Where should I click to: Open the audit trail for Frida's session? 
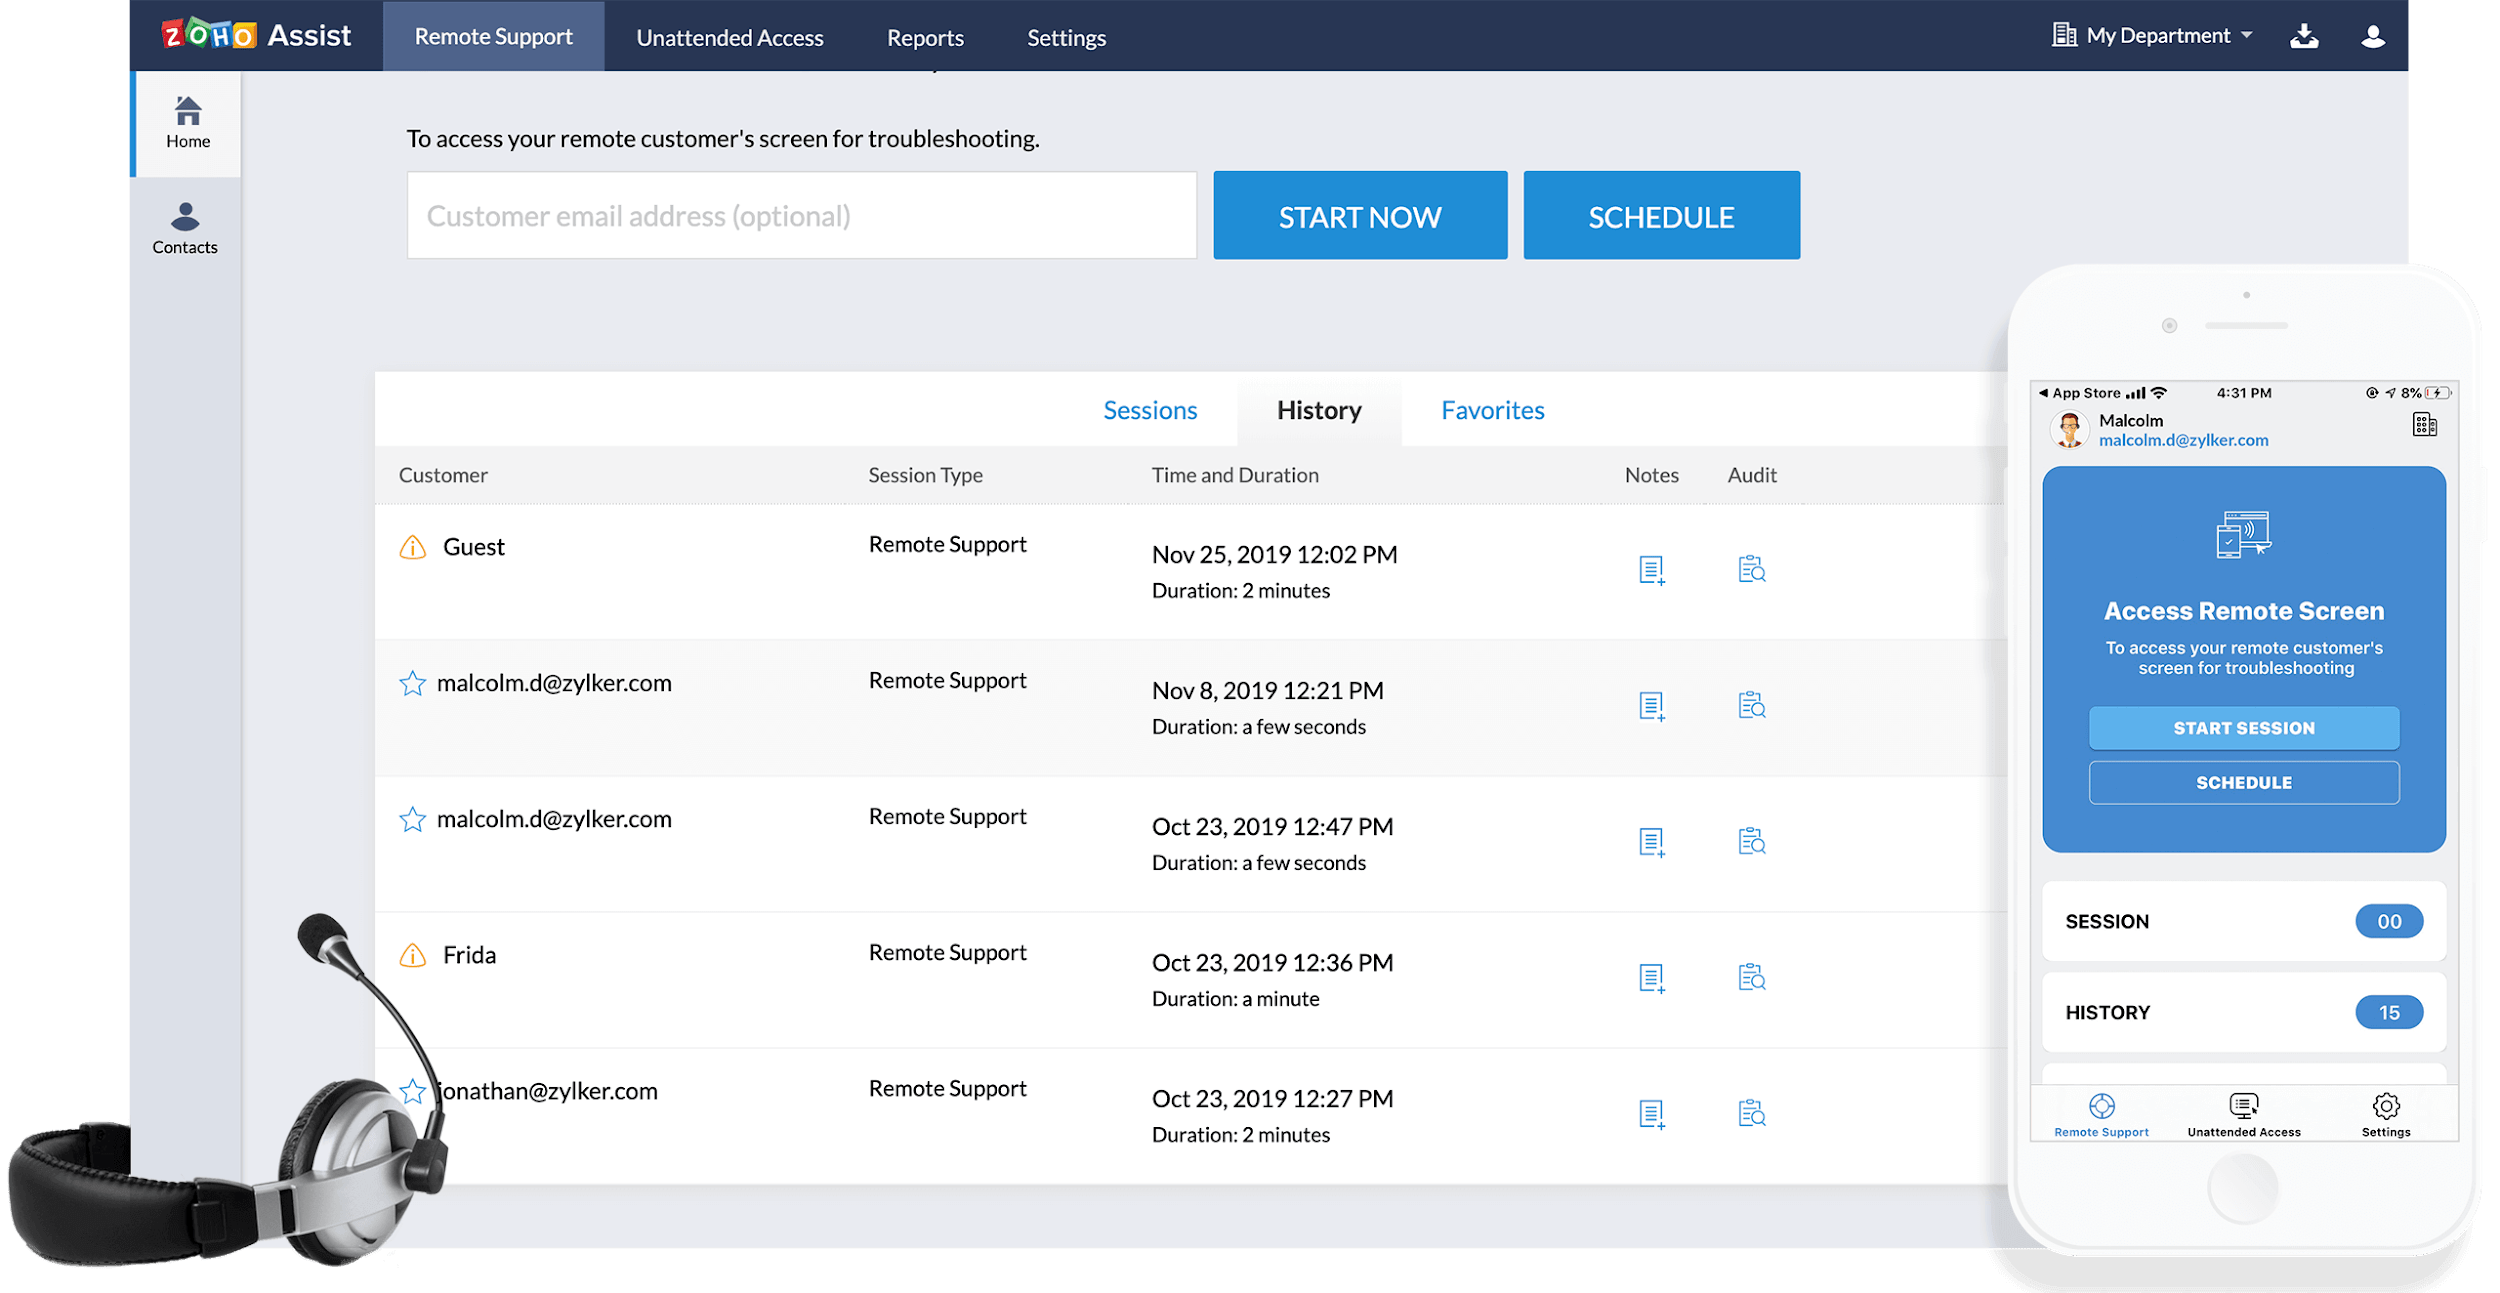tap(1751, 979)
